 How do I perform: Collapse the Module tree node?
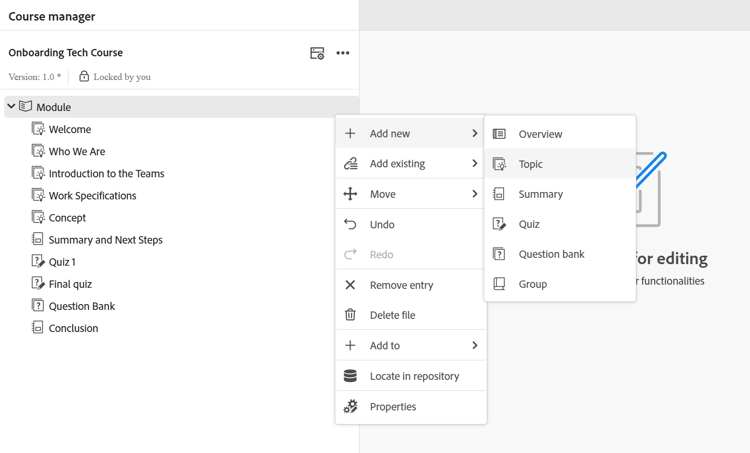coord(12,107)
